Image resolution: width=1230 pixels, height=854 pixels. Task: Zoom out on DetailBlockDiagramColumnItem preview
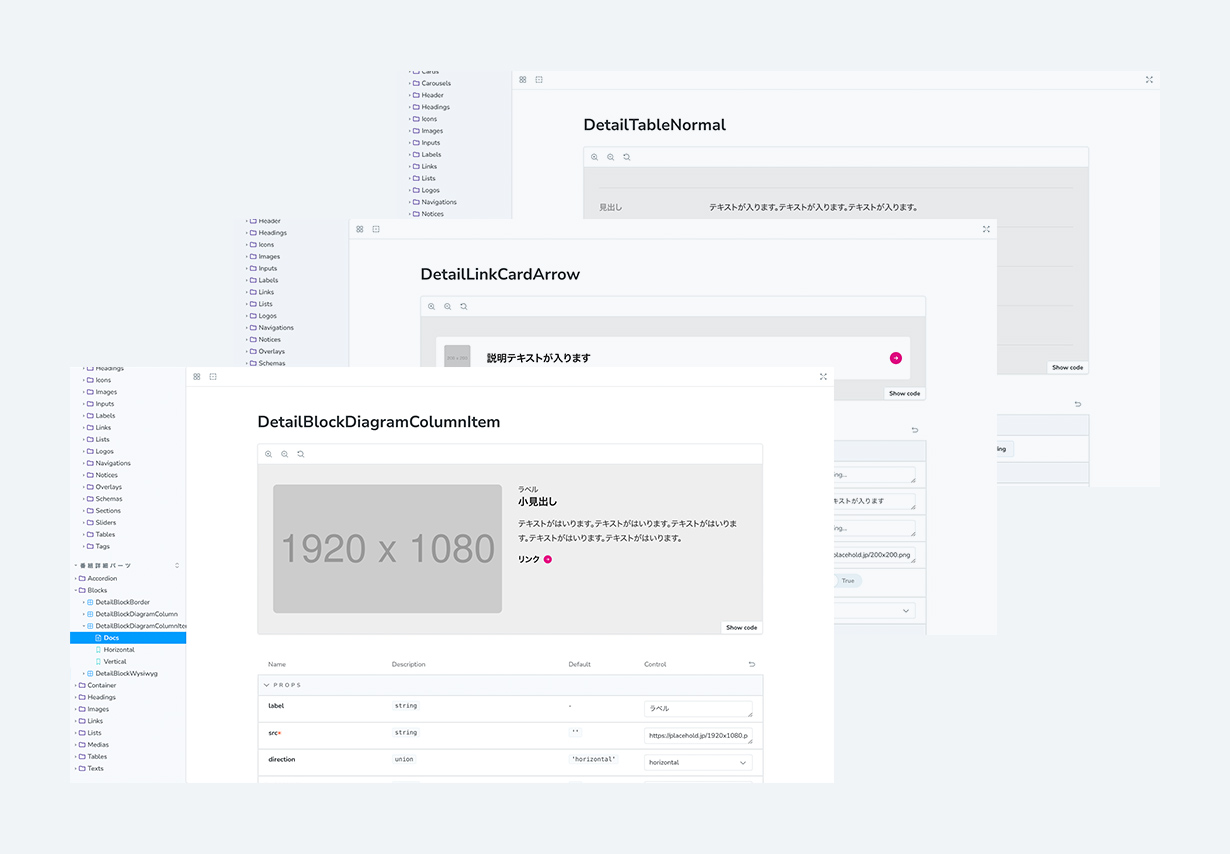coord(285,454)
